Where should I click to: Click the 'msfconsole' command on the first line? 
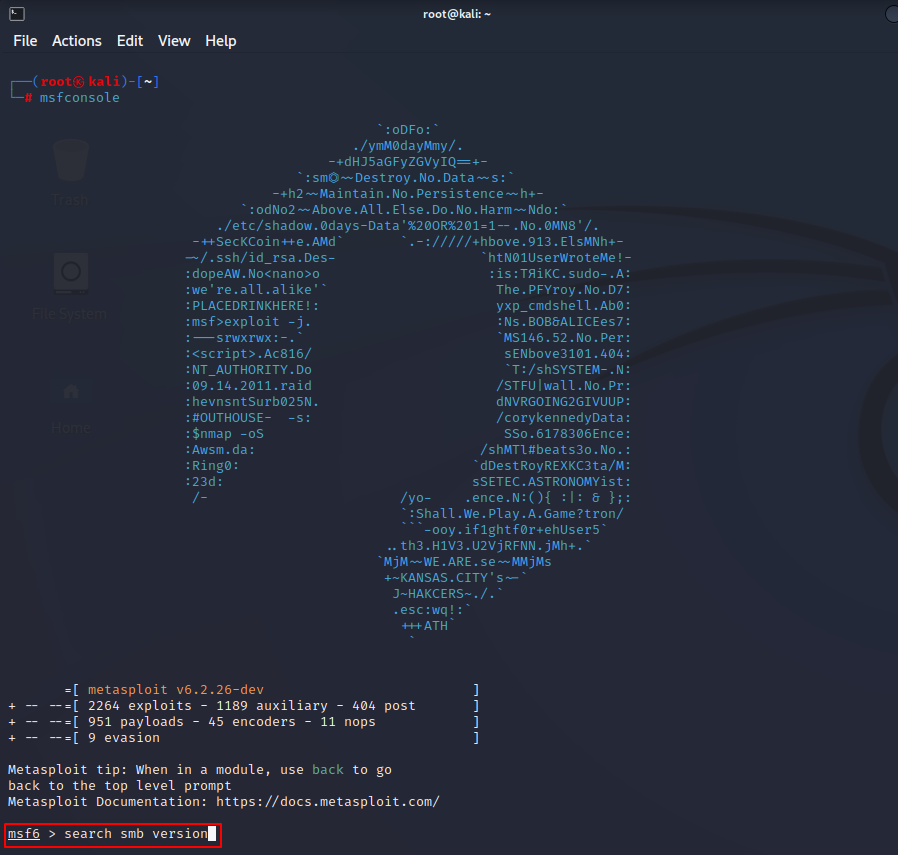click(79, 98)
